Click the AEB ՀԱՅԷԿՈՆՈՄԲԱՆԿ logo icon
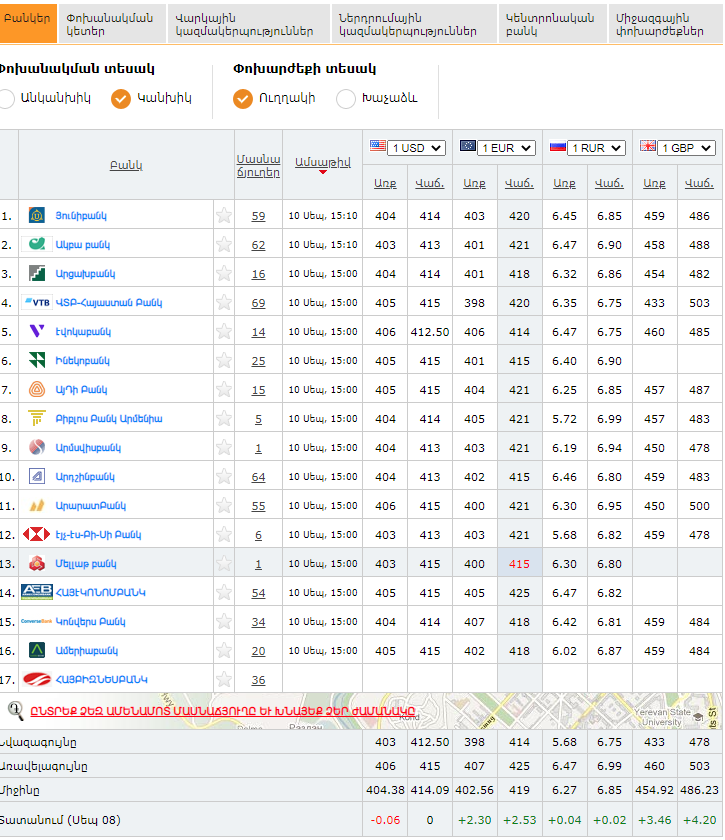The image size is (725, 840). [36, 592]
